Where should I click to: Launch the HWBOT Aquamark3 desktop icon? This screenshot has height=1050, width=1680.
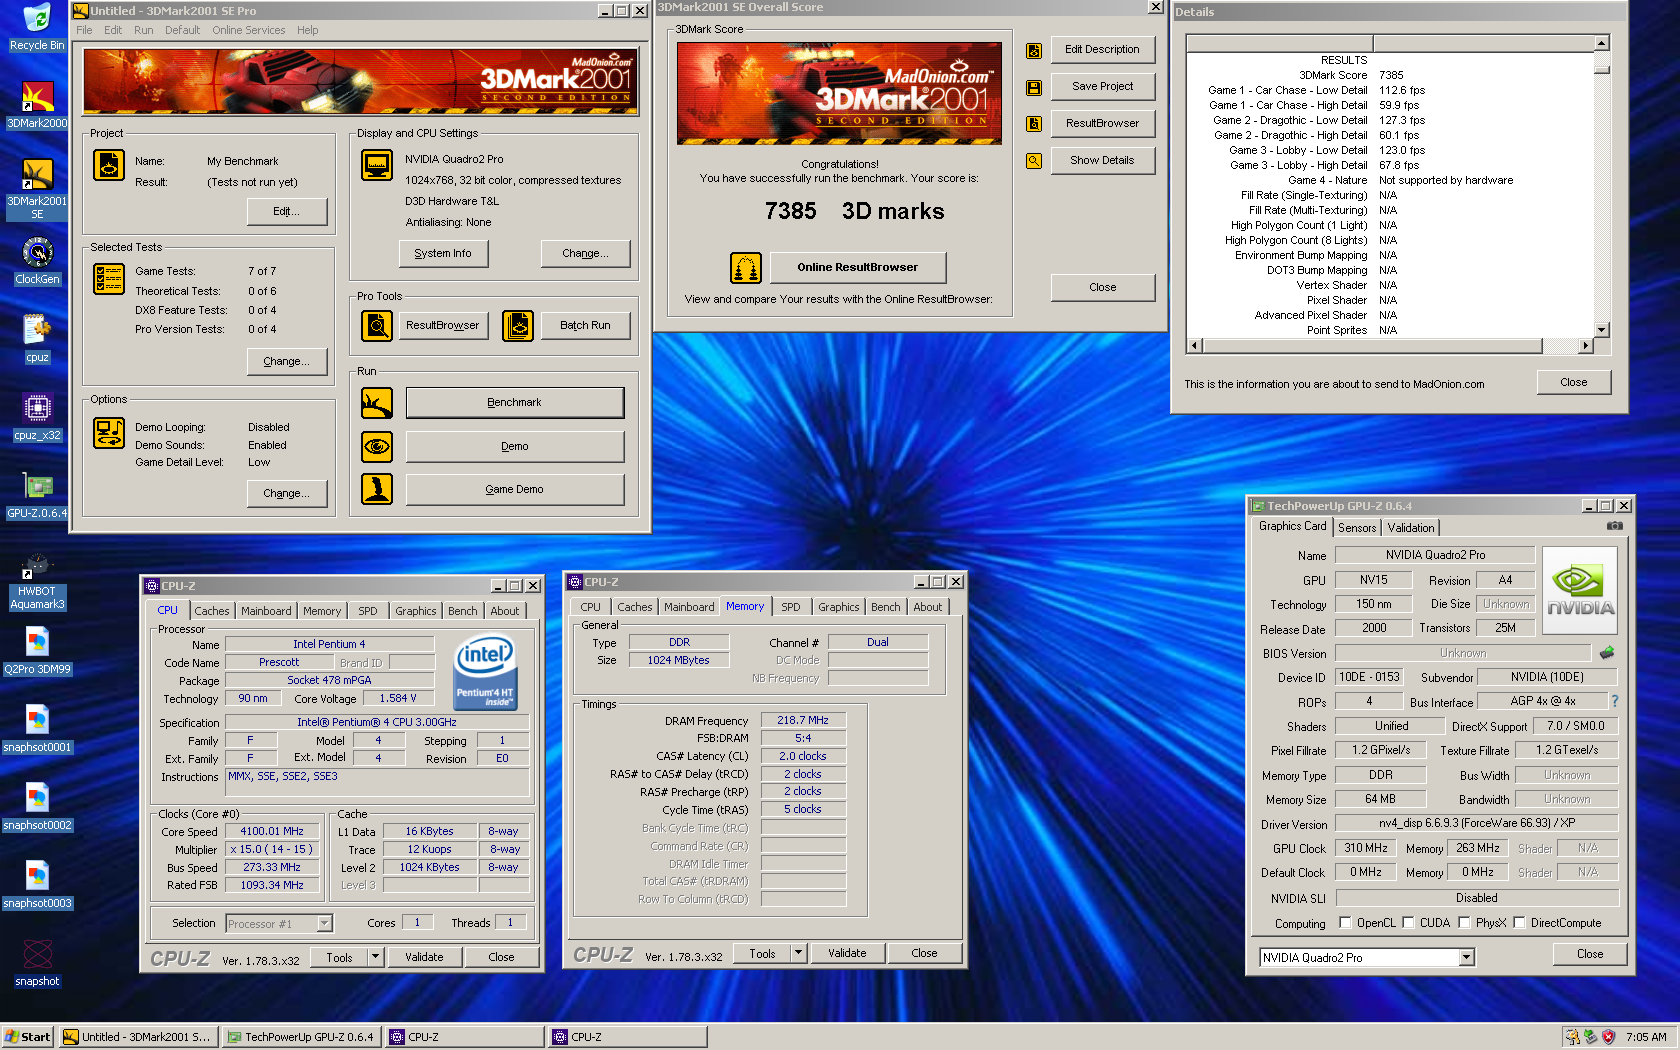coord(37,581)
